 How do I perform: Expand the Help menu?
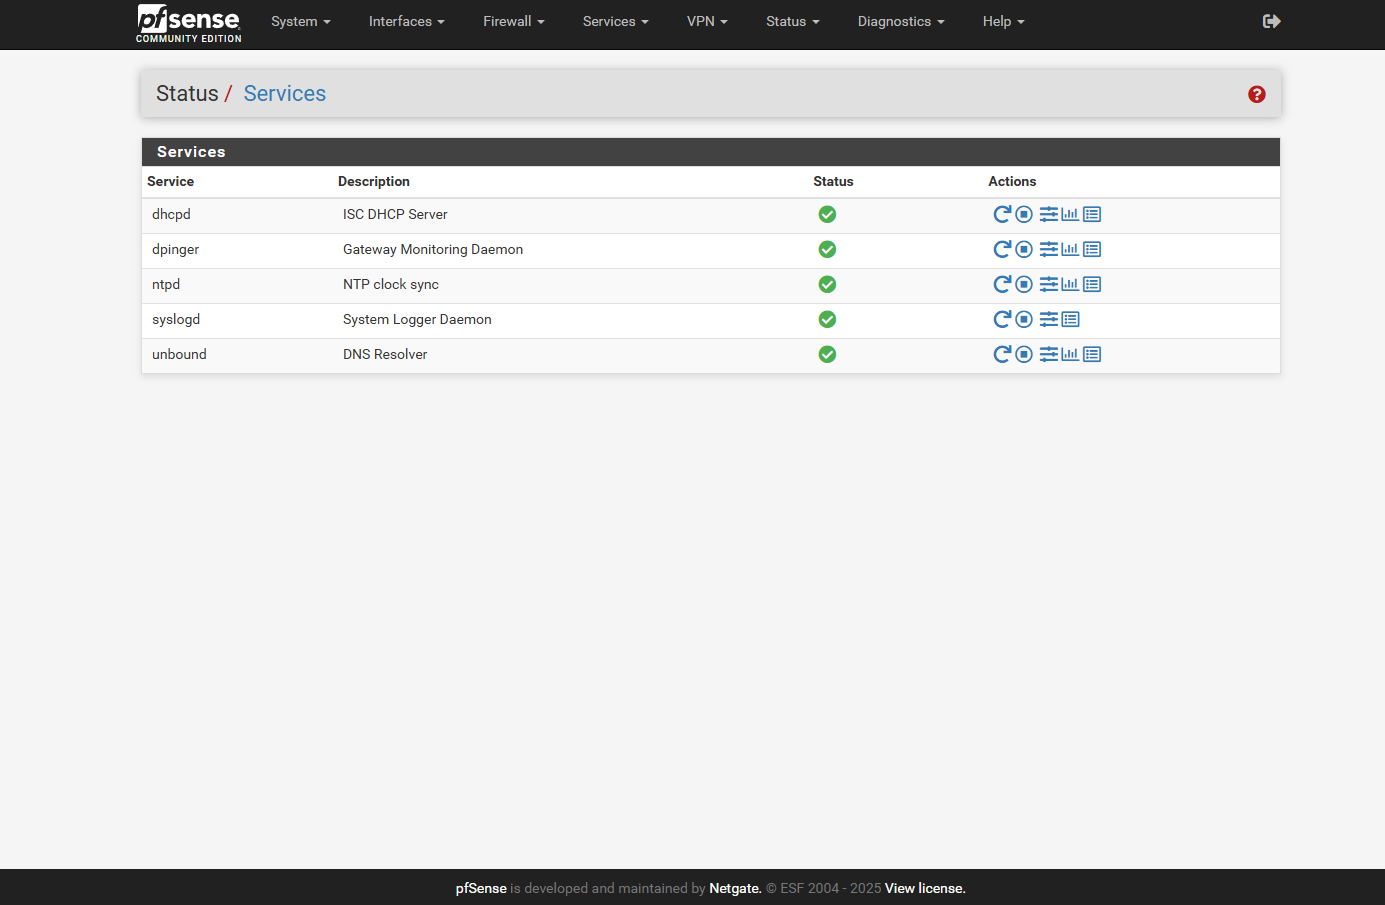pyautogui.click(x=1004, y=21)
